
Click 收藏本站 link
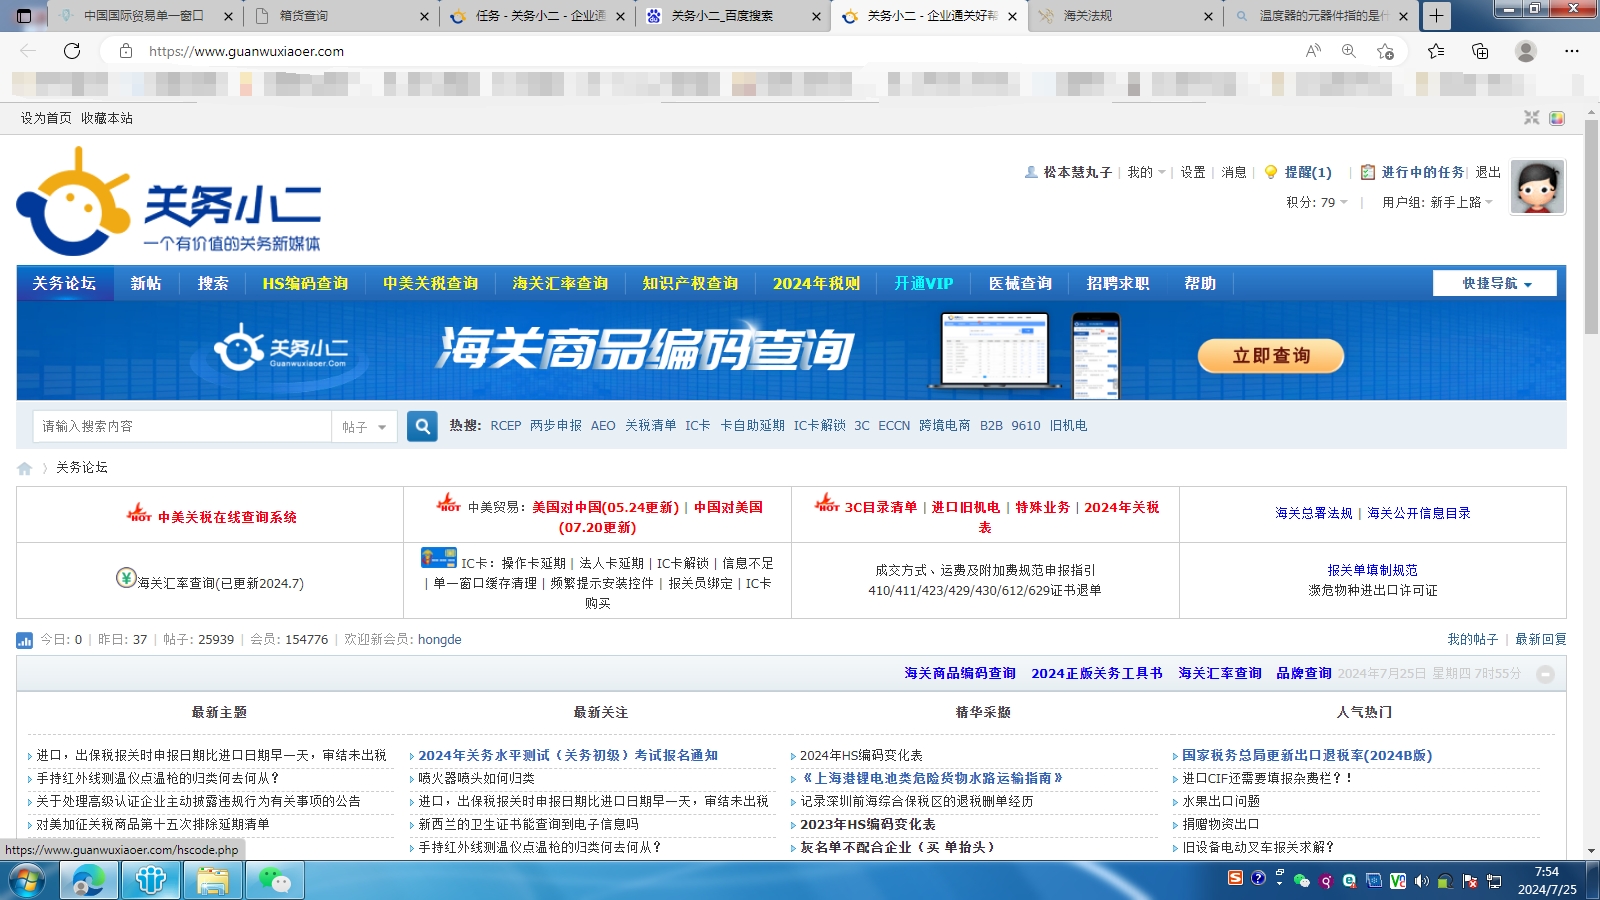pyautogui.click(x=107, y=118)
